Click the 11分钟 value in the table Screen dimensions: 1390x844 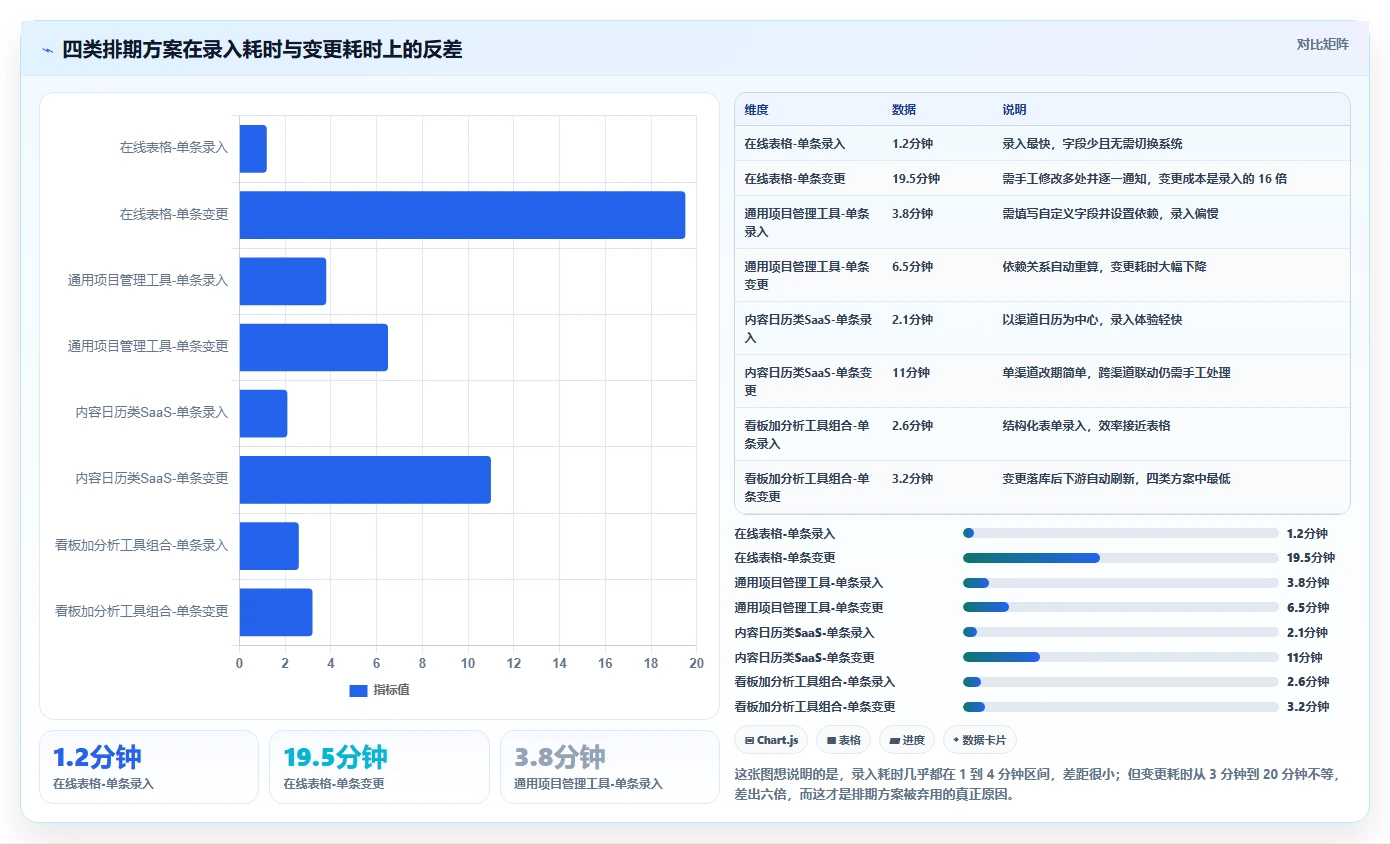tap(910, 373)
